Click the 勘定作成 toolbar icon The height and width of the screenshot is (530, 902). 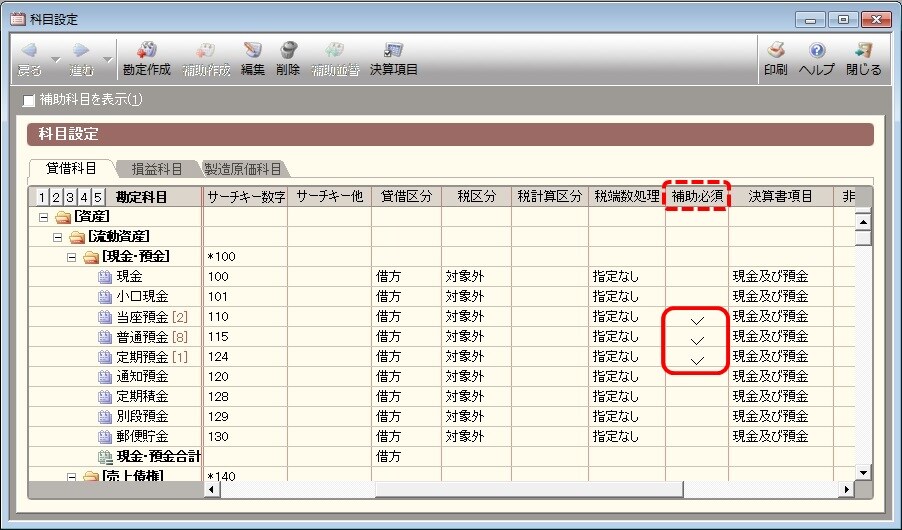pos(146,50)
